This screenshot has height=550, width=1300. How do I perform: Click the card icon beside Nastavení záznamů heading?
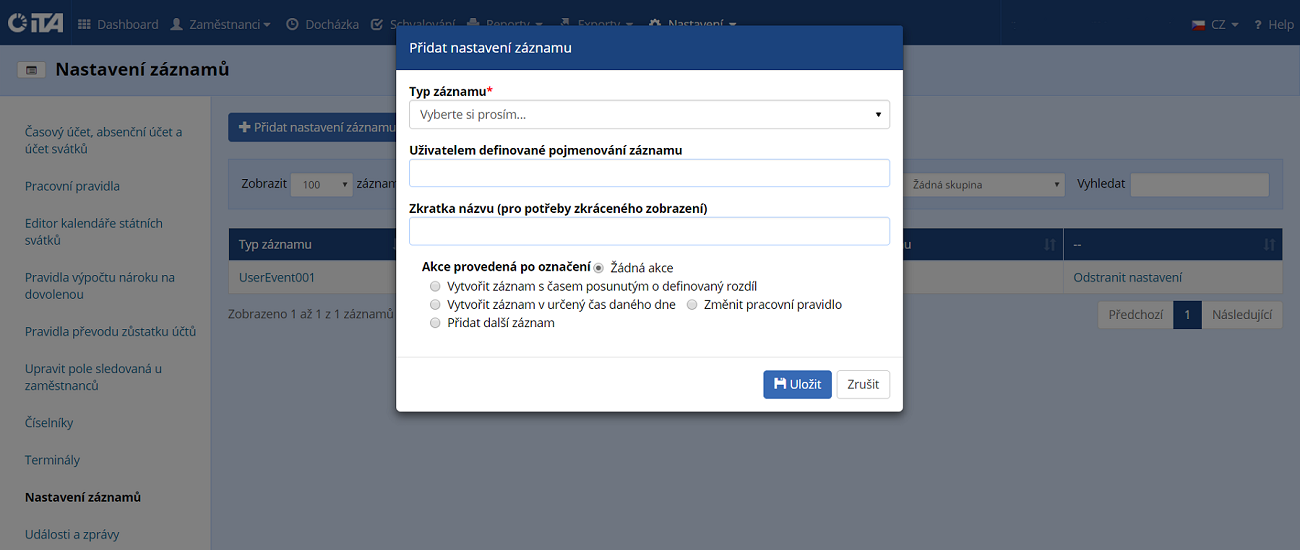(31, 70)
